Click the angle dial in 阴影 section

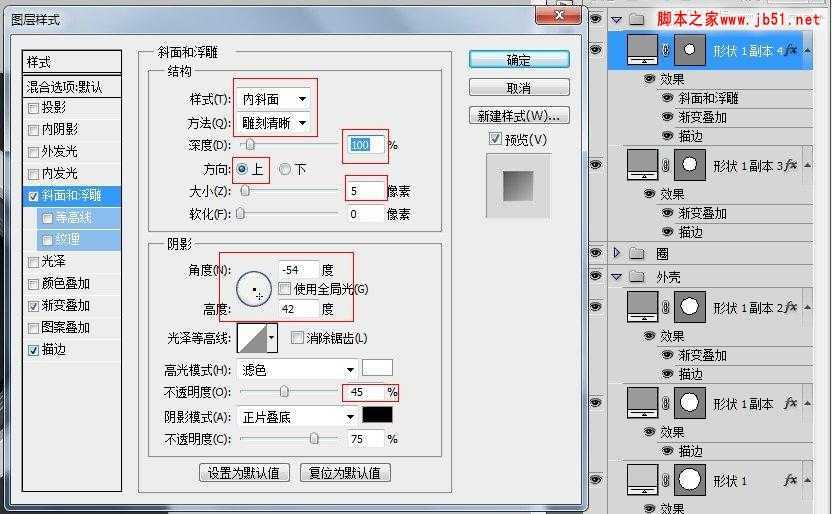(x=254, y=289)
